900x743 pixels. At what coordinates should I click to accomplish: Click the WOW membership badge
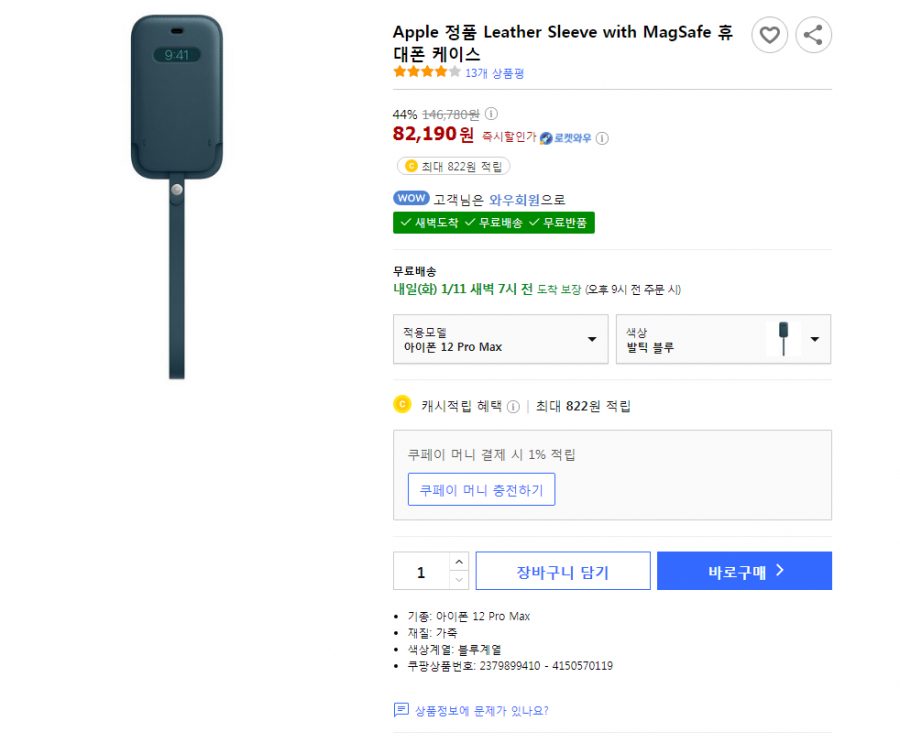pos(411,198)
